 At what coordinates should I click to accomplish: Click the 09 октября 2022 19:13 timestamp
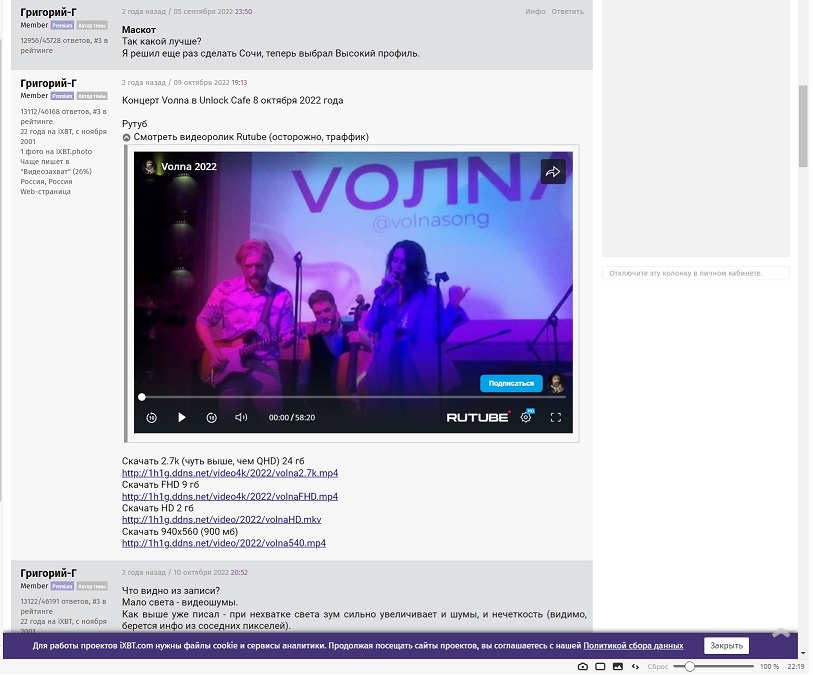coord(210,82)
